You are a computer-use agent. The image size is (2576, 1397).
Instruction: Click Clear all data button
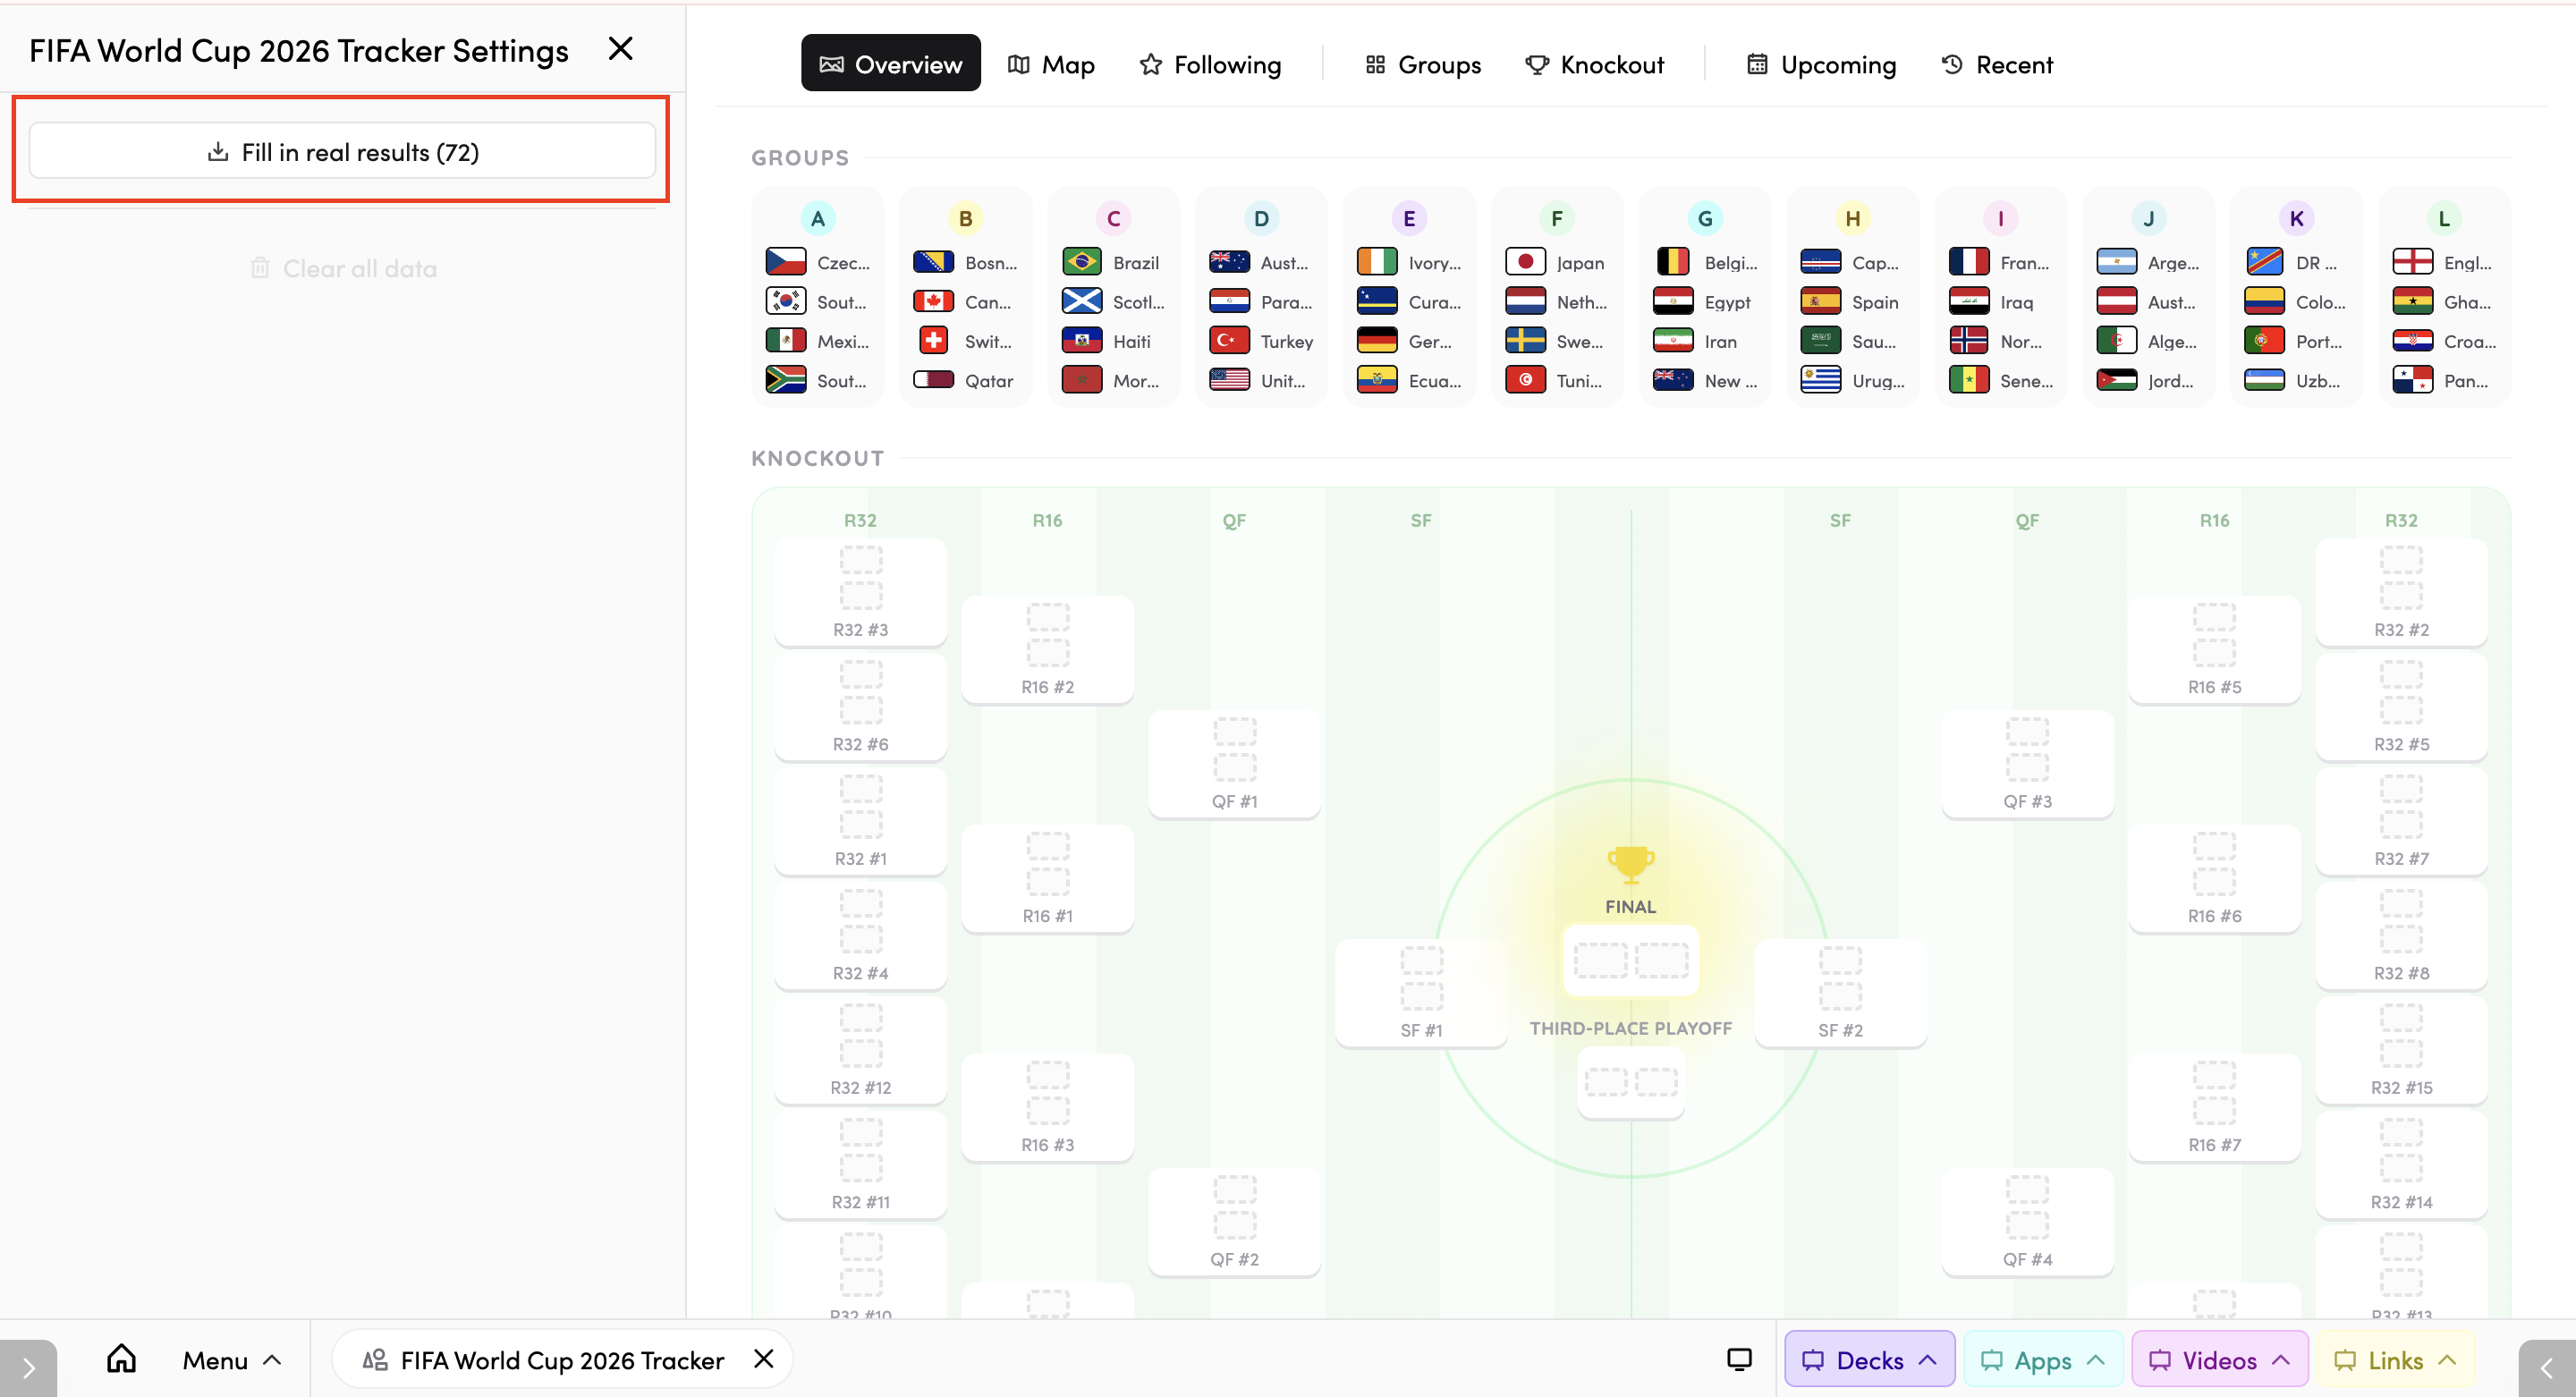[x=342, y=268]
